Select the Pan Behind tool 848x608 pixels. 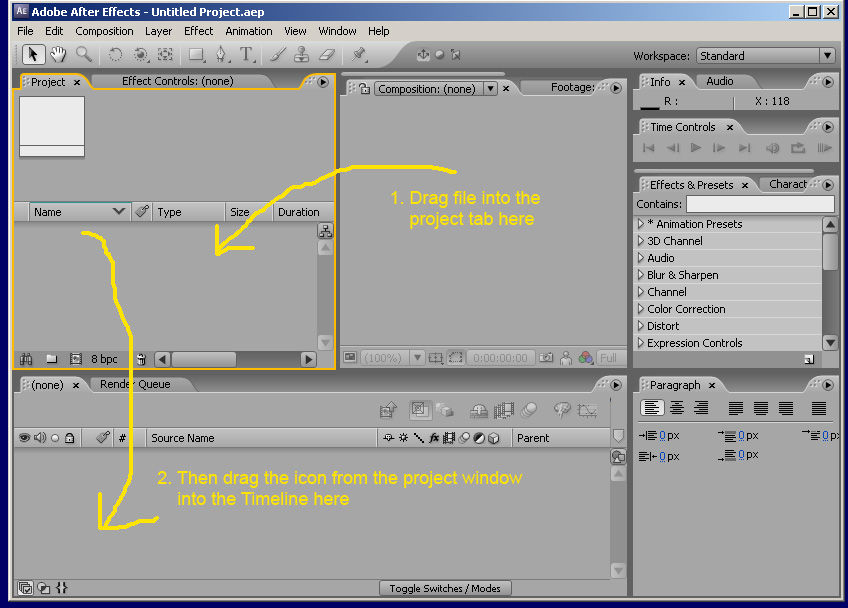click(x=165, y=55)
